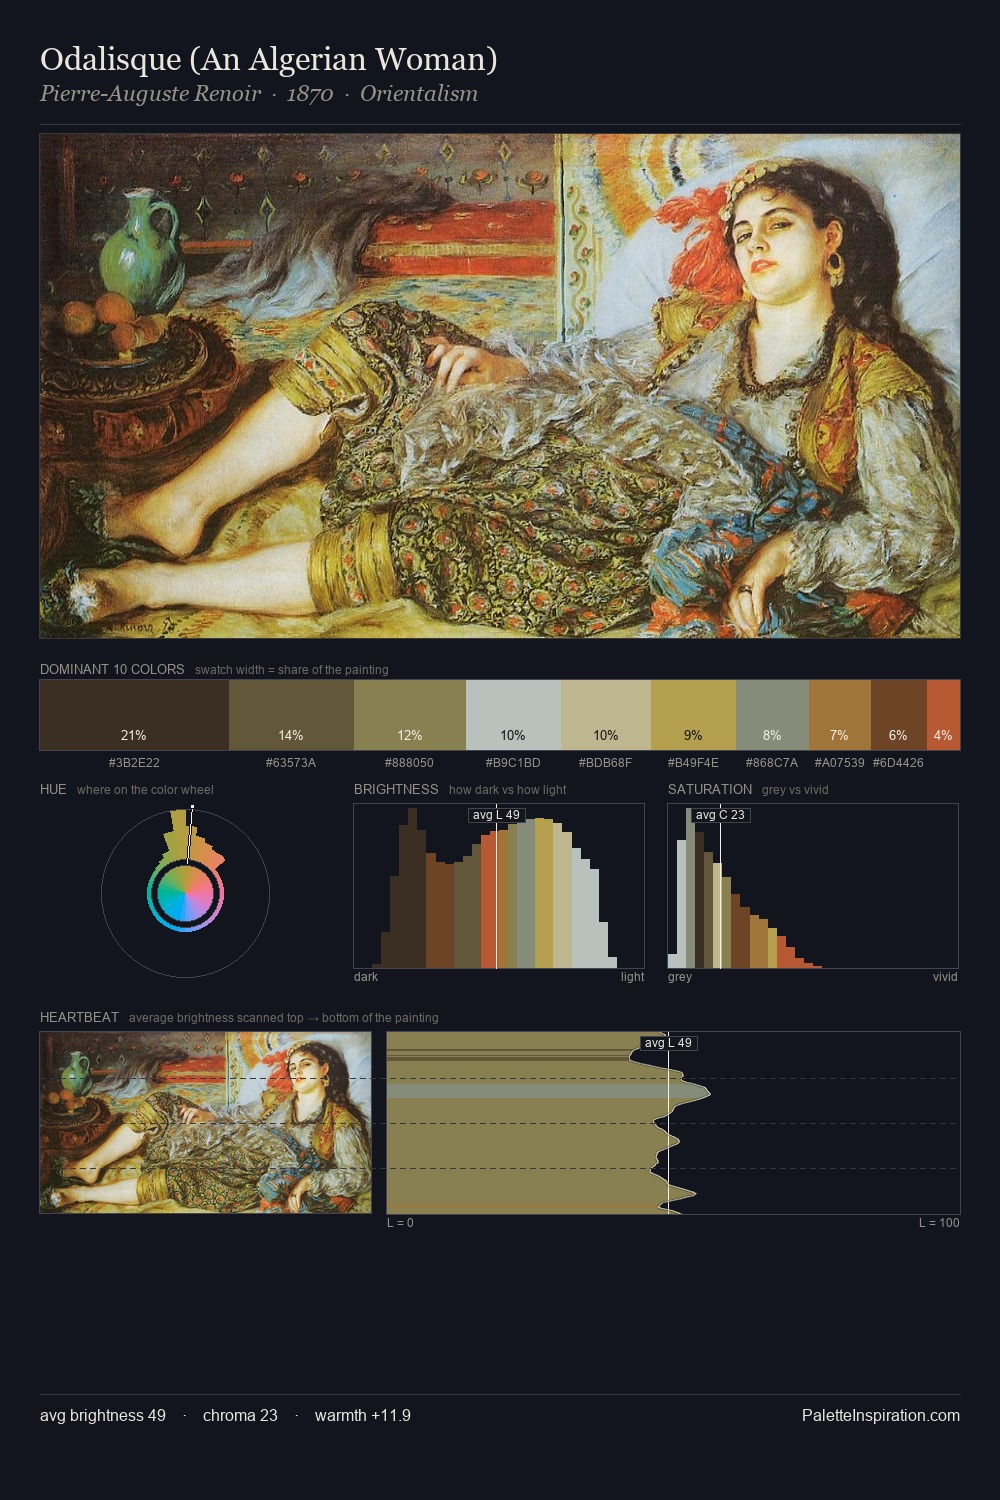
Task: Click the small painting thumbnail in Heartbeat section
Action: (x=205, y=1122)
